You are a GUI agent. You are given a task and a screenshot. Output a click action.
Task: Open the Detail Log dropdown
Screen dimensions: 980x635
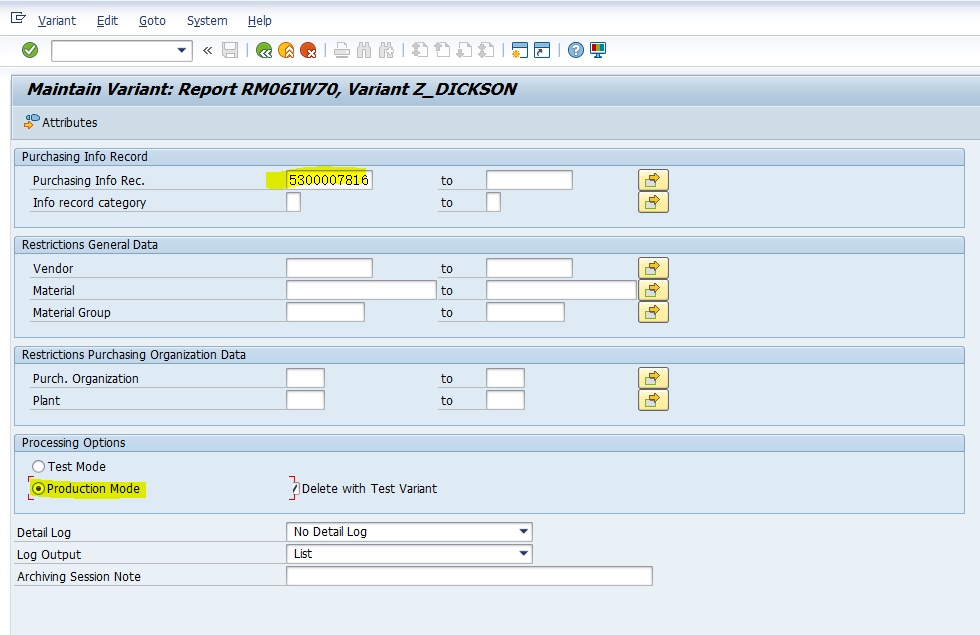point(523,531)
